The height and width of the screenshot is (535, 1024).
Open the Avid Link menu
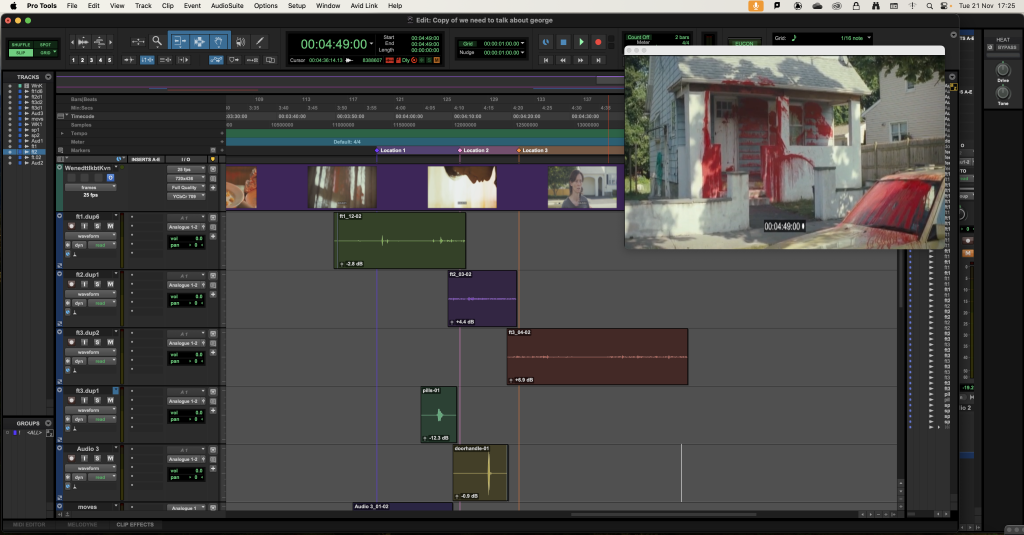pos(364,6)
